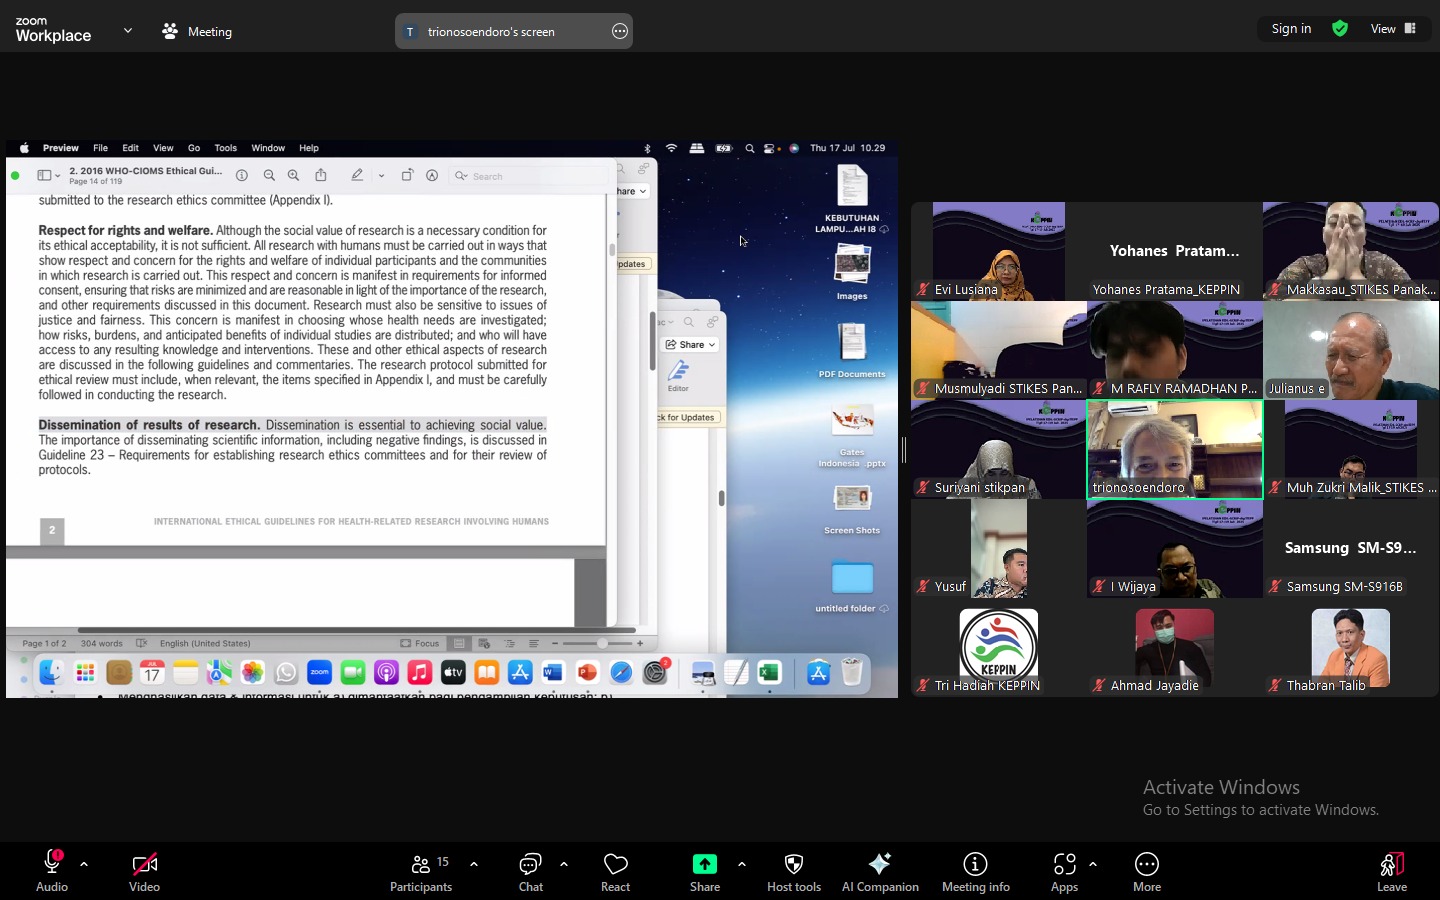Open Host tools
This screenshot has height=900, width=1440.
click(x=794, y=871)
